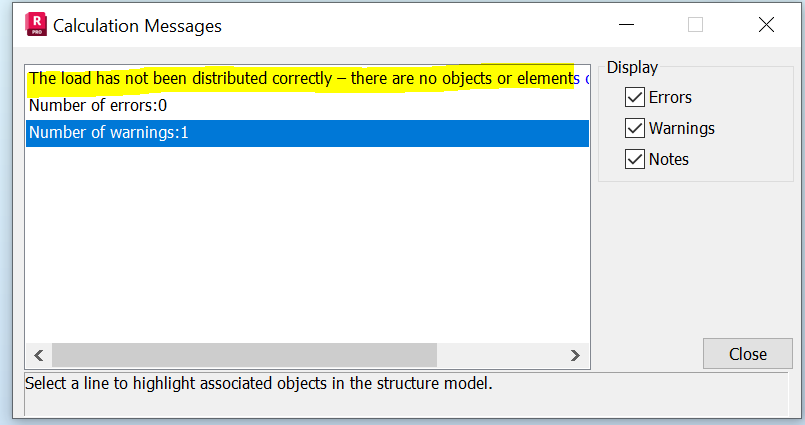Close the dialog using the title bar X
Viewport: 805px width, 425px height.
(766, 25)
